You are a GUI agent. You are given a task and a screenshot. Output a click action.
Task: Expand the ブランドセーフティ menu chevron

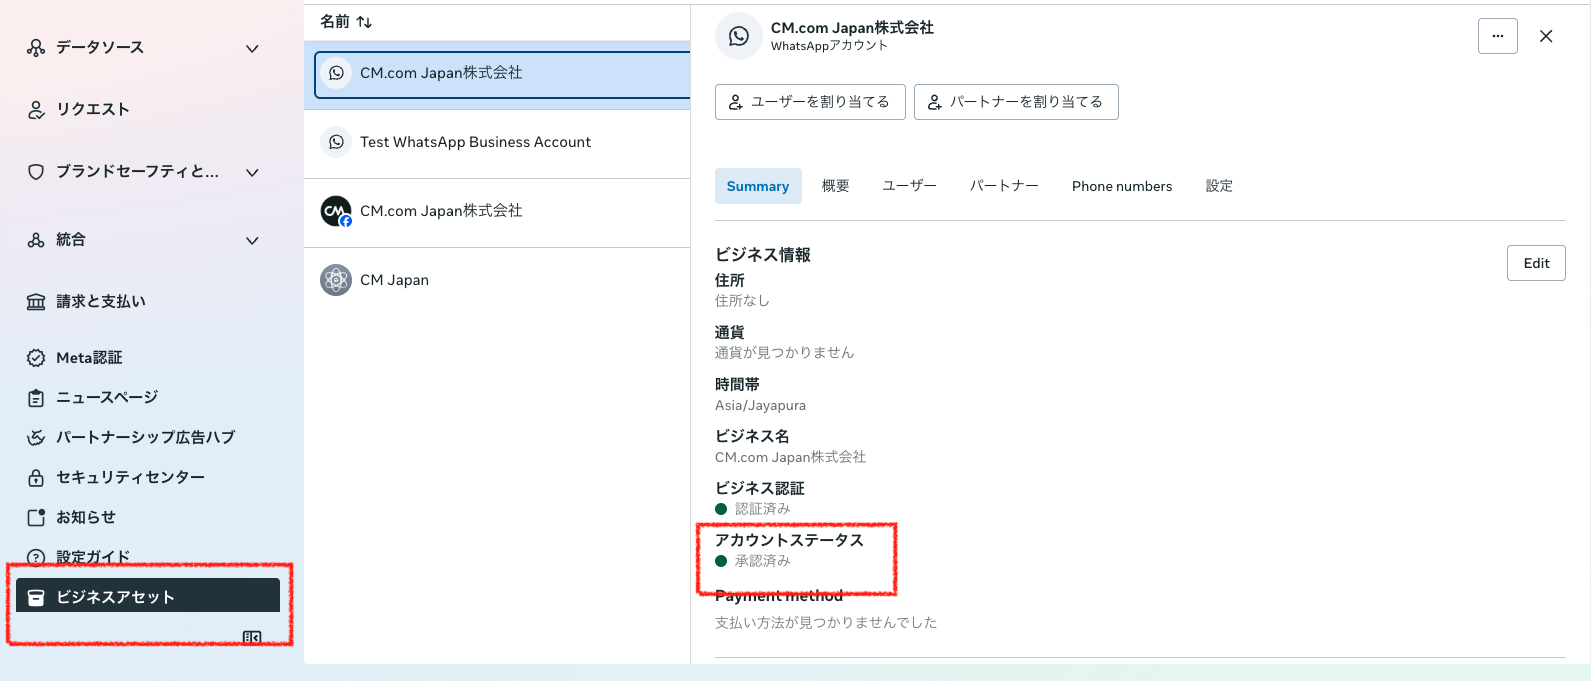tap(252, 172)
